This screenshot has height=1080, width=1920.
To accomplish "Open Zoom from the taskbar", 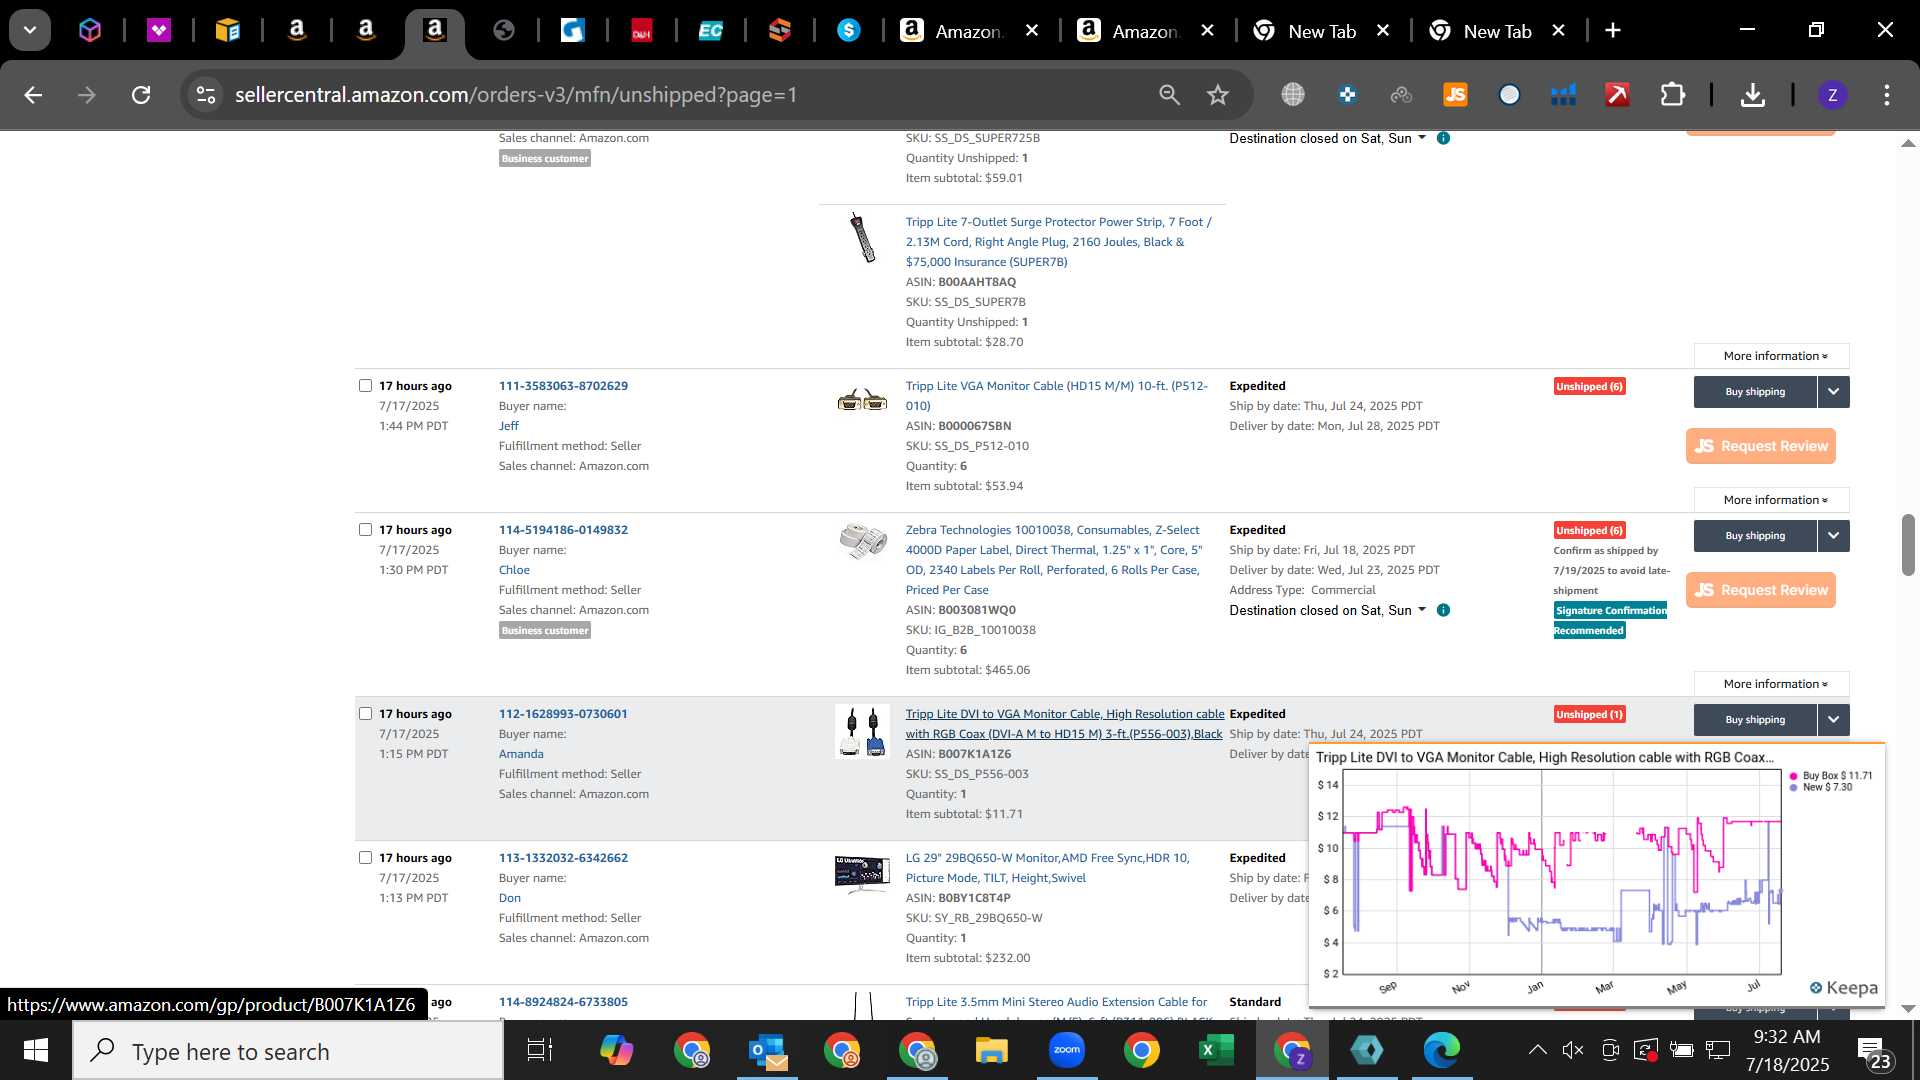I will point(1066,1051).
